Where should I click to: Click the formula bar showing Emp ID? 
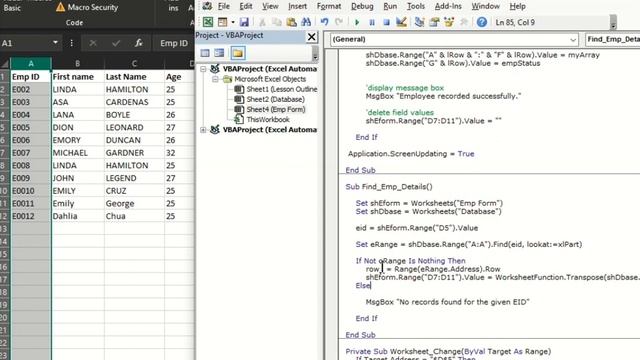pos(174,43)
